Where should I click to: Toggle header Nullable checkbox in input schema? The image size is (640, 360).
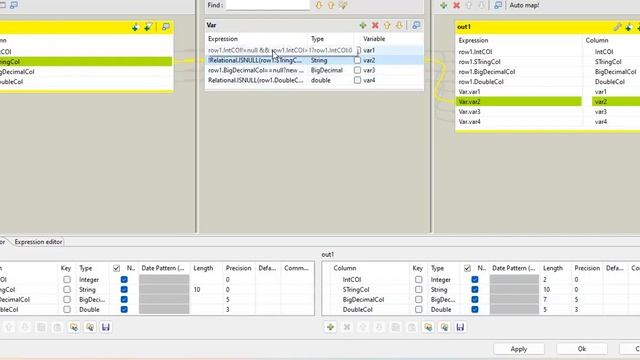tap(116, 268)
